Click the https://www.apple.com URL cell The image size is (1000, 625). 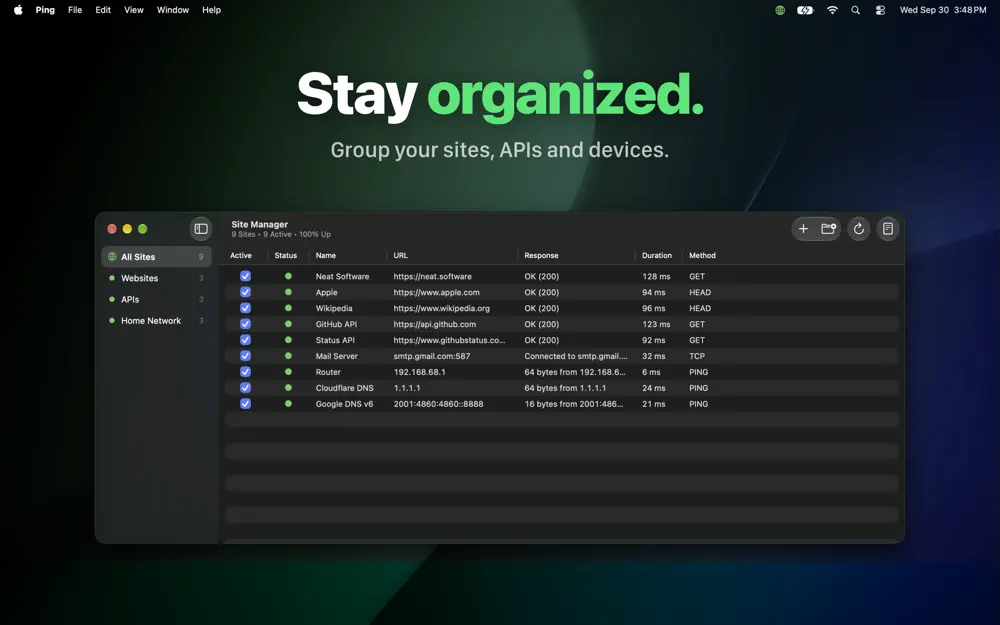pyautogui.click(x=436, y=292)
